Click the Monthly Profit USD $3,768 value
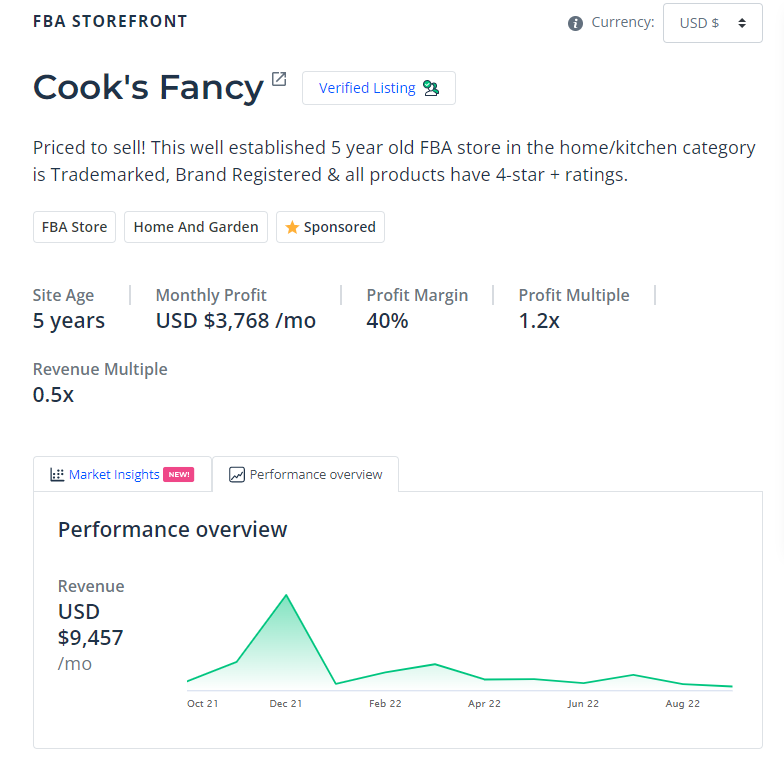Screen dimensions: 784x777 click(235, 321)
